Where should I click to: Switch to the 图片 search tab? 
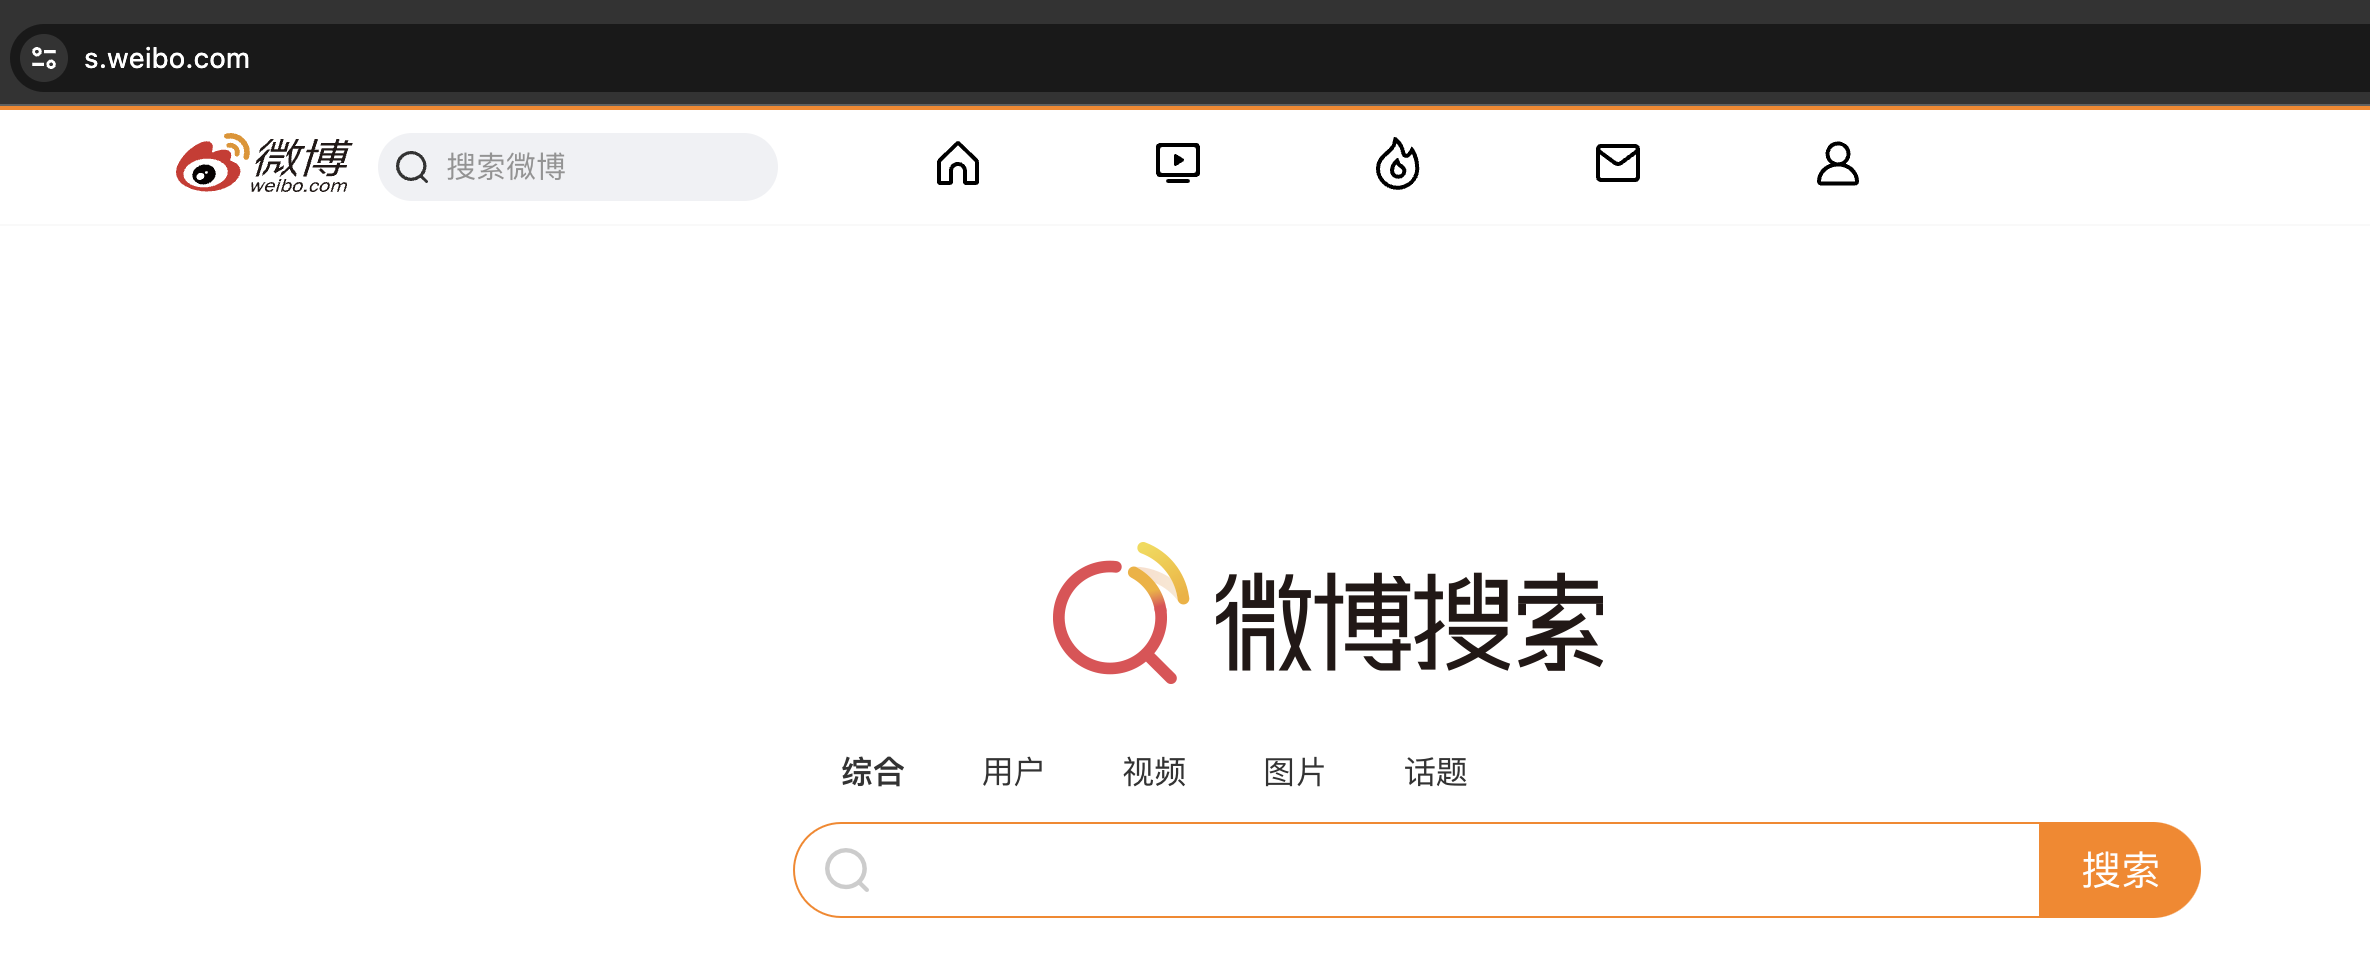point(1295,772)
